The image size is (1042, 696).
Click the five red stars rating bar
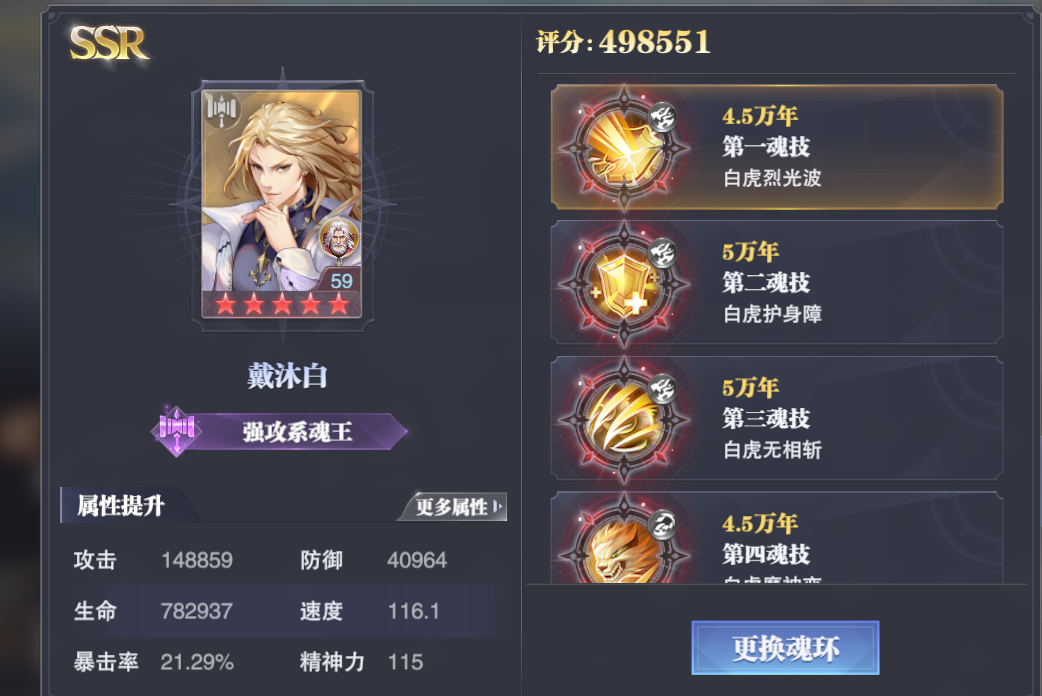282,304
